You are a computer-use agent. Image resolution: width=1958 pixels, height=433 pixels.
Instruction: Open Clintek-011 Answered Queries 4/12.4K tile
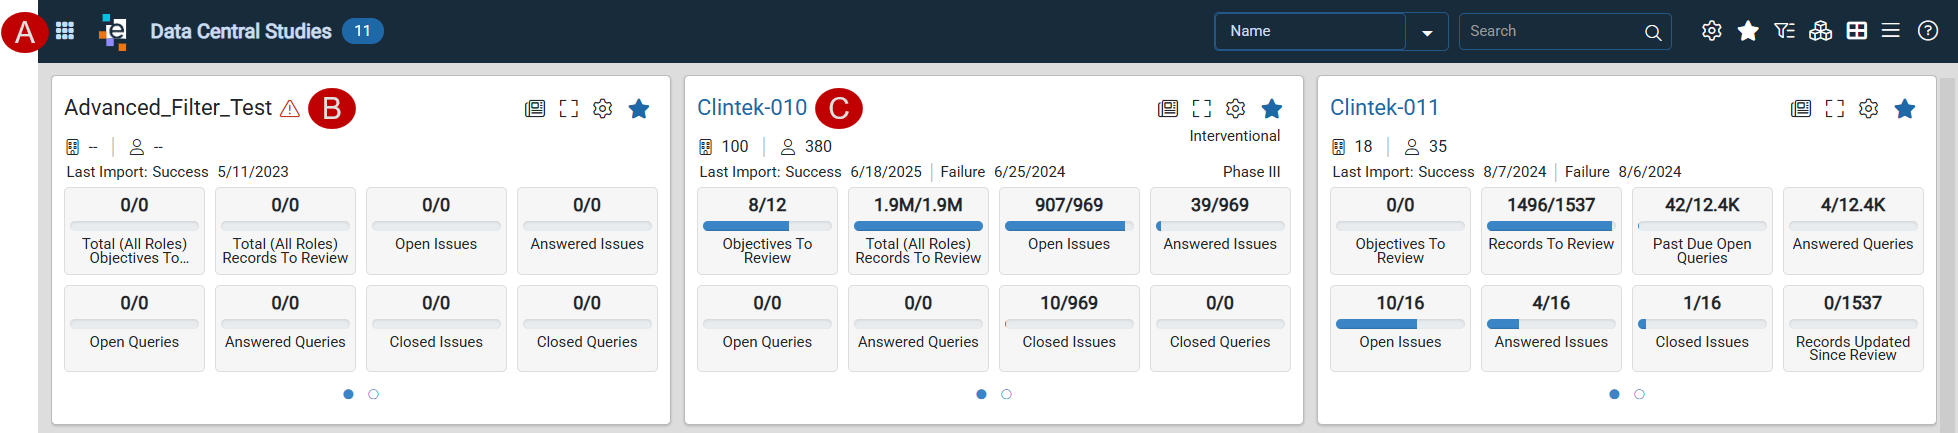click(x=1853, y=231)
